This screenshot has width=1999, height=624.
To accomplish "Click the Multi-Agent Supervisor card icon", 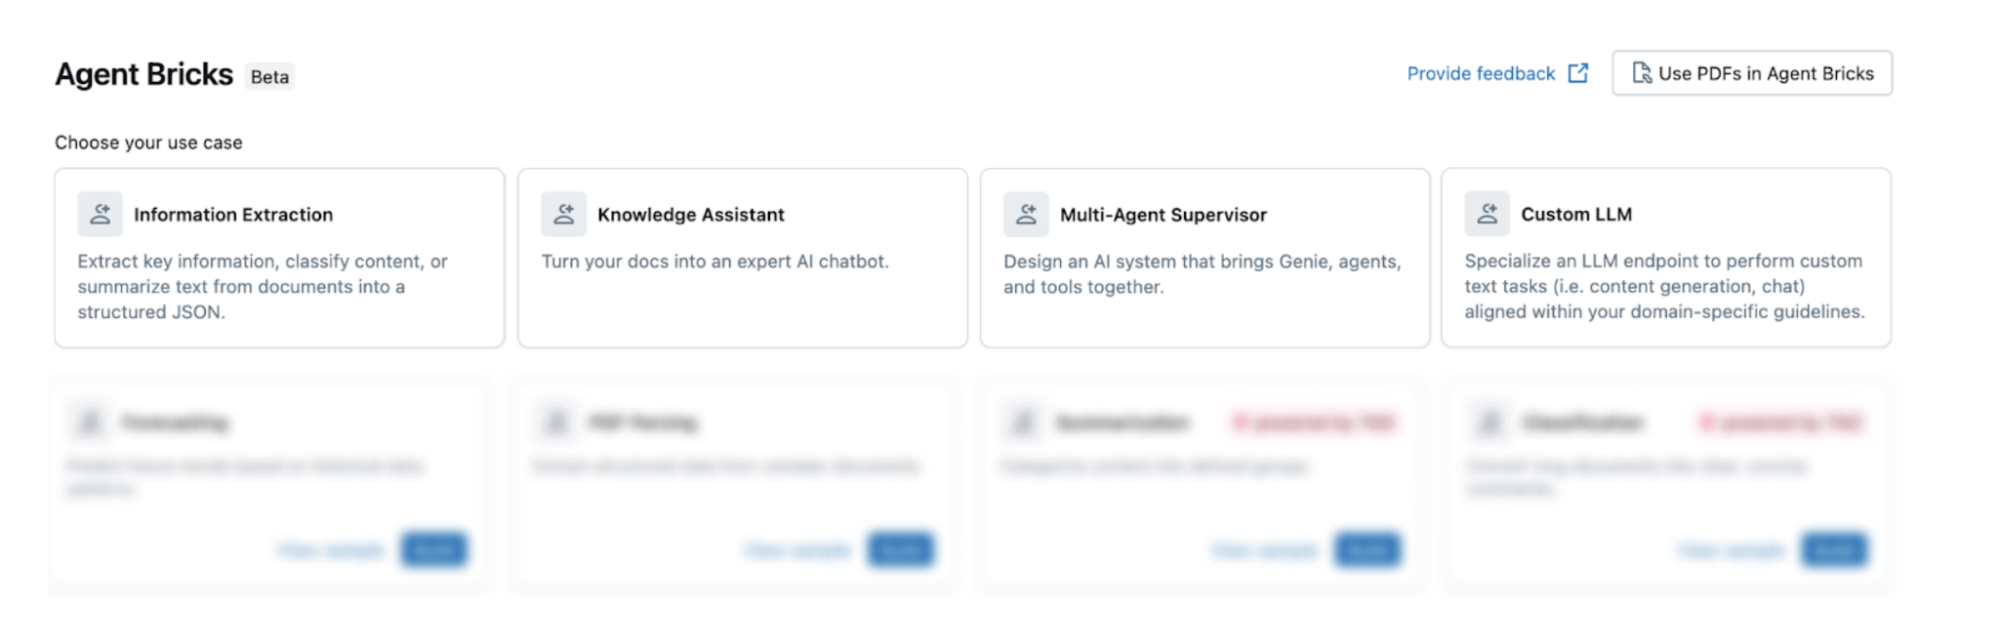I will click(x=1026, y=214).
